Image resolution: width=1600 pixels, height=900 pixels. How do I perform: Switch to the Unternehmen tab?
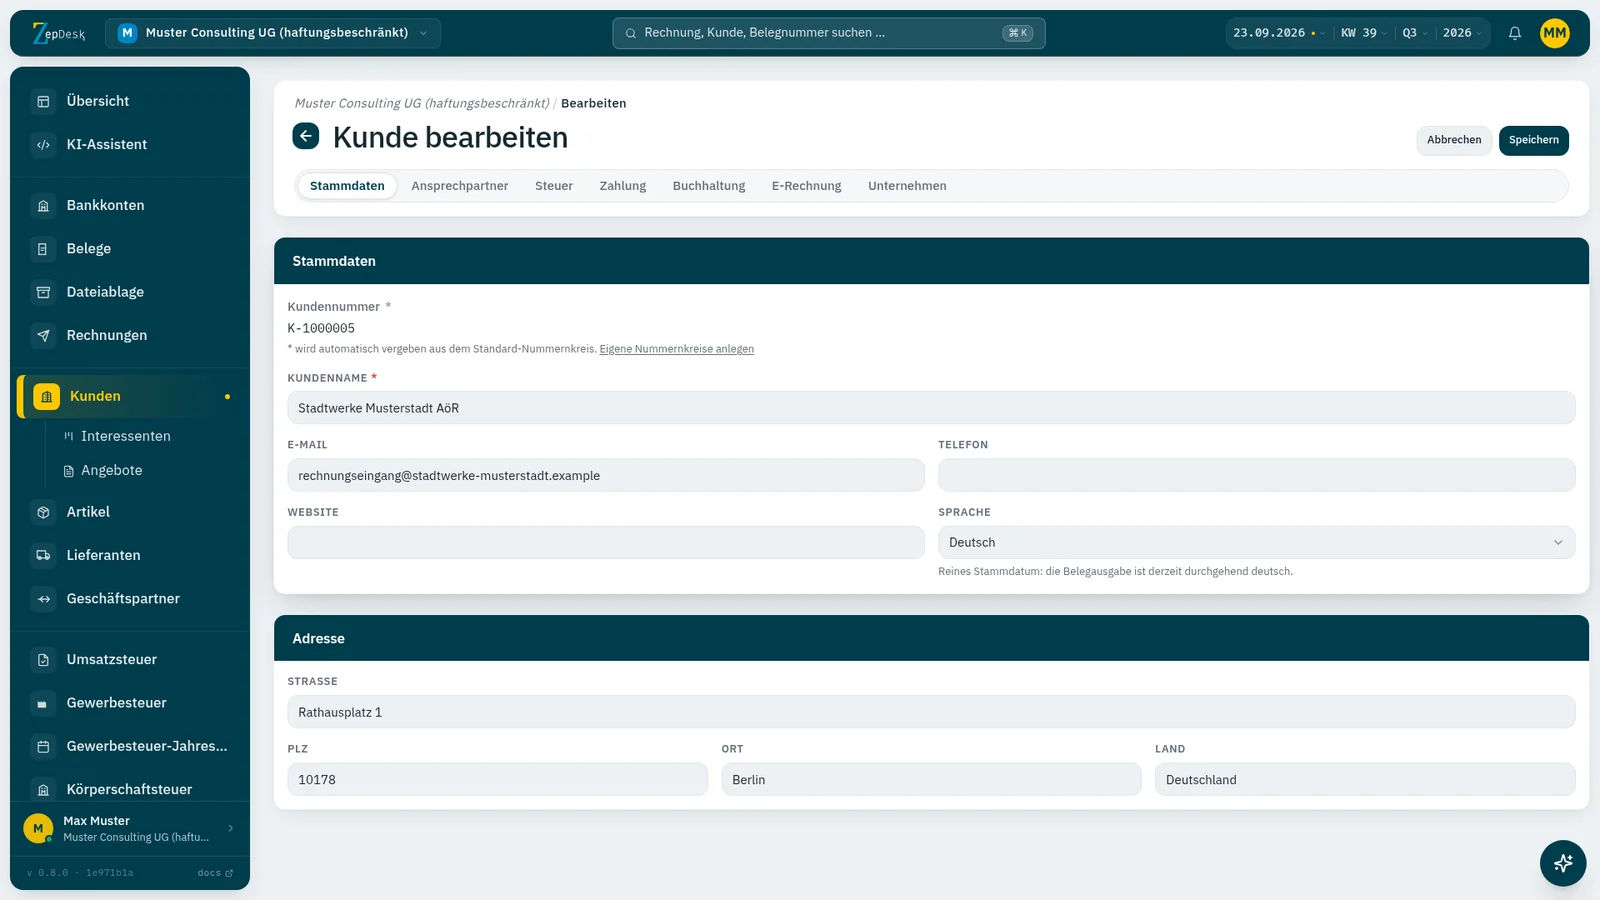907,186
